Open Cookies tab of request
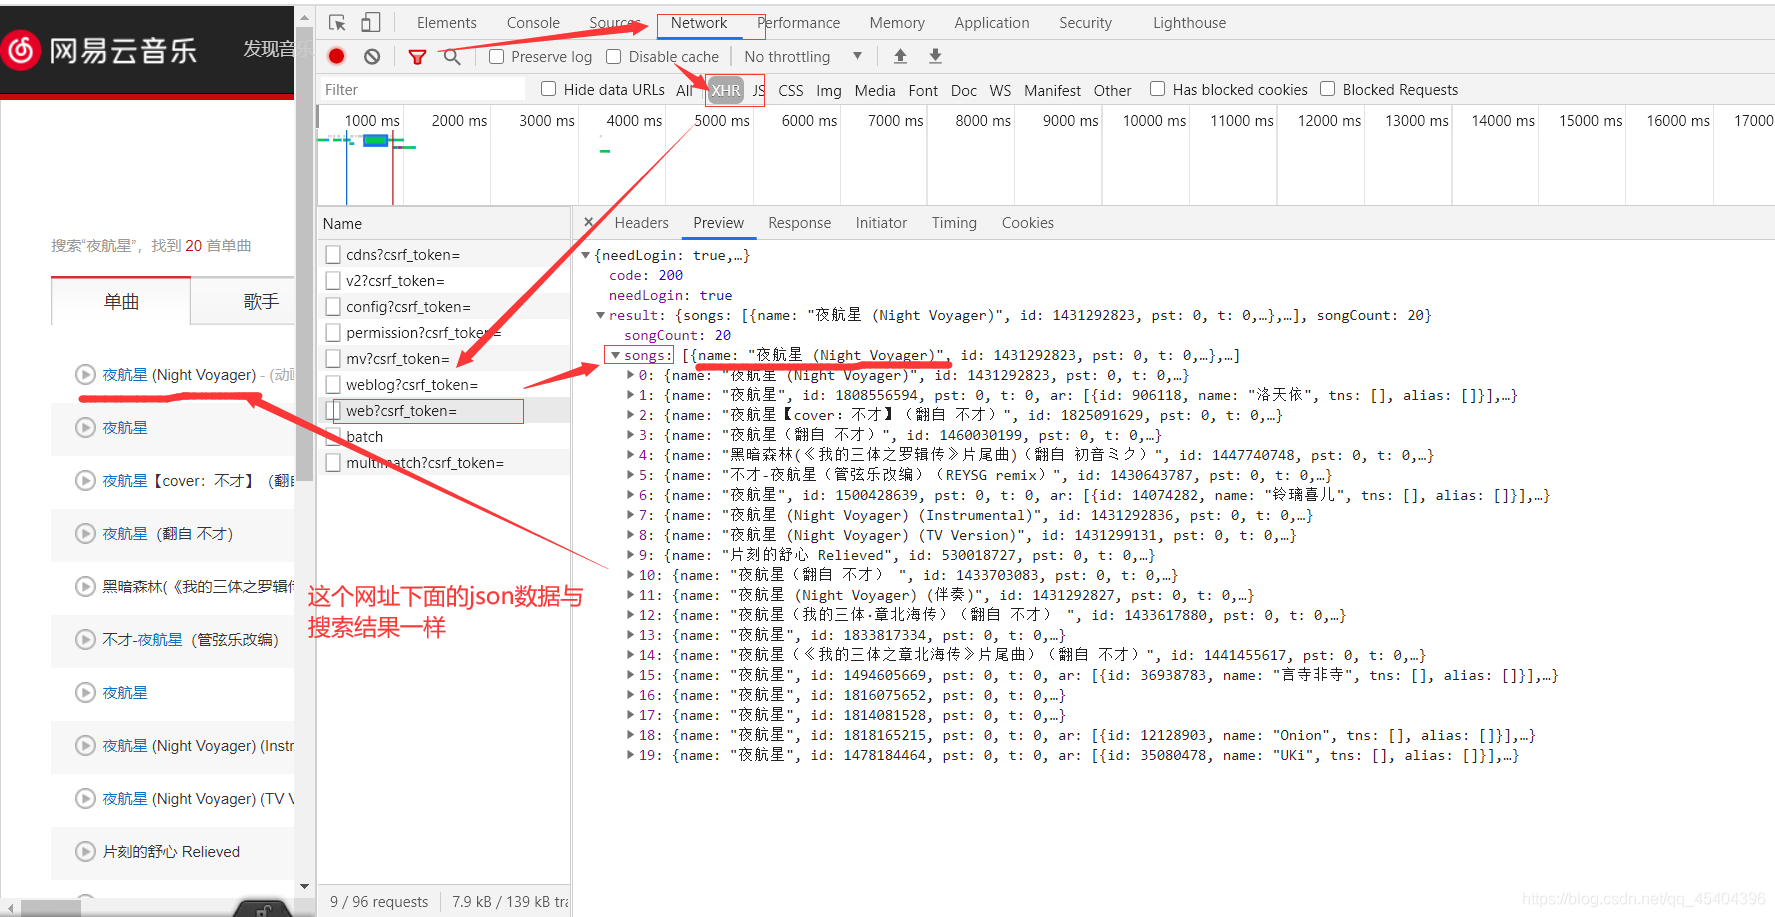Viewport: 1775px width, 917px height. 1027,223
